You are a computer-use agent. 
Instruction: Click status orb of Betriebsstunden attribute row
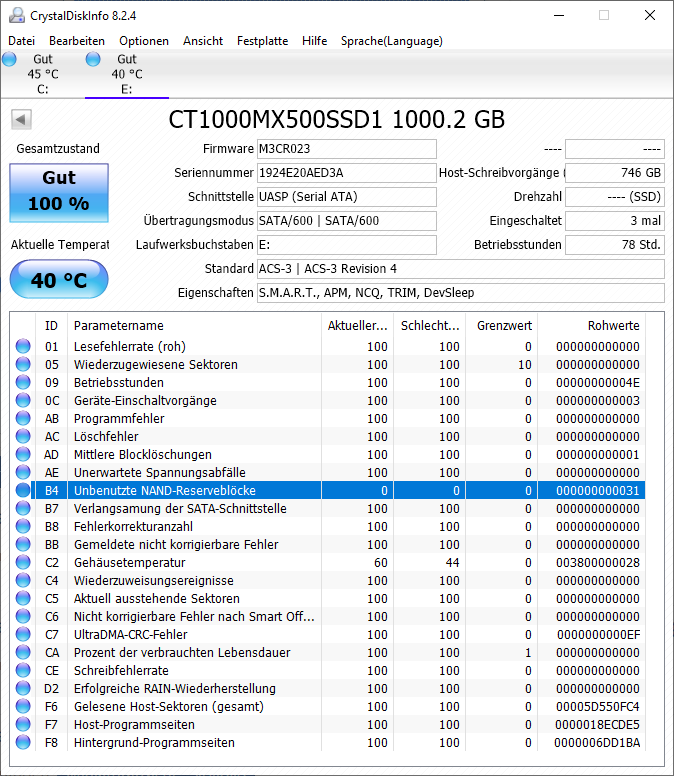point(23,382)
